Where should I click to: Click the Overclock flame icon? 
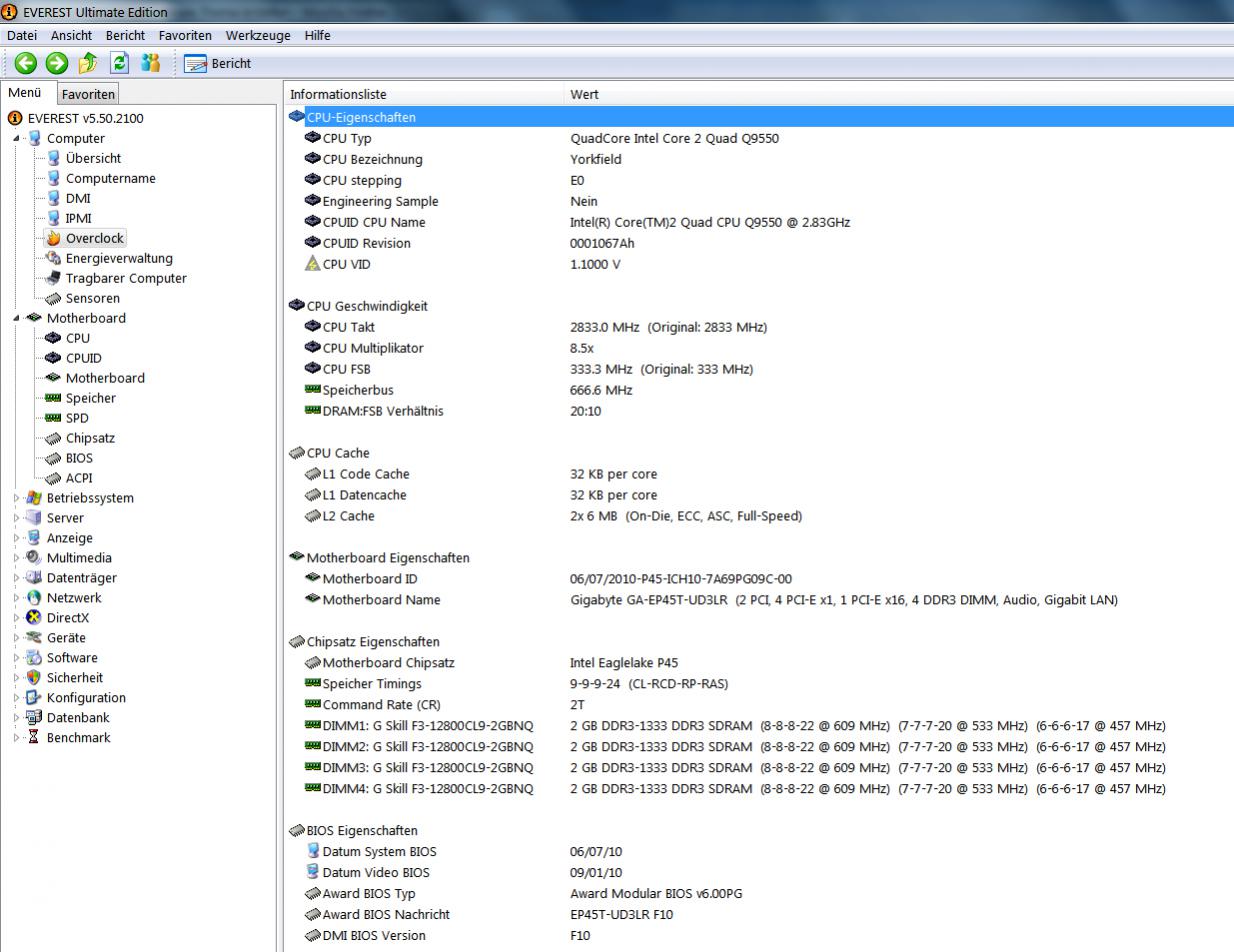[x=54, y=238]
